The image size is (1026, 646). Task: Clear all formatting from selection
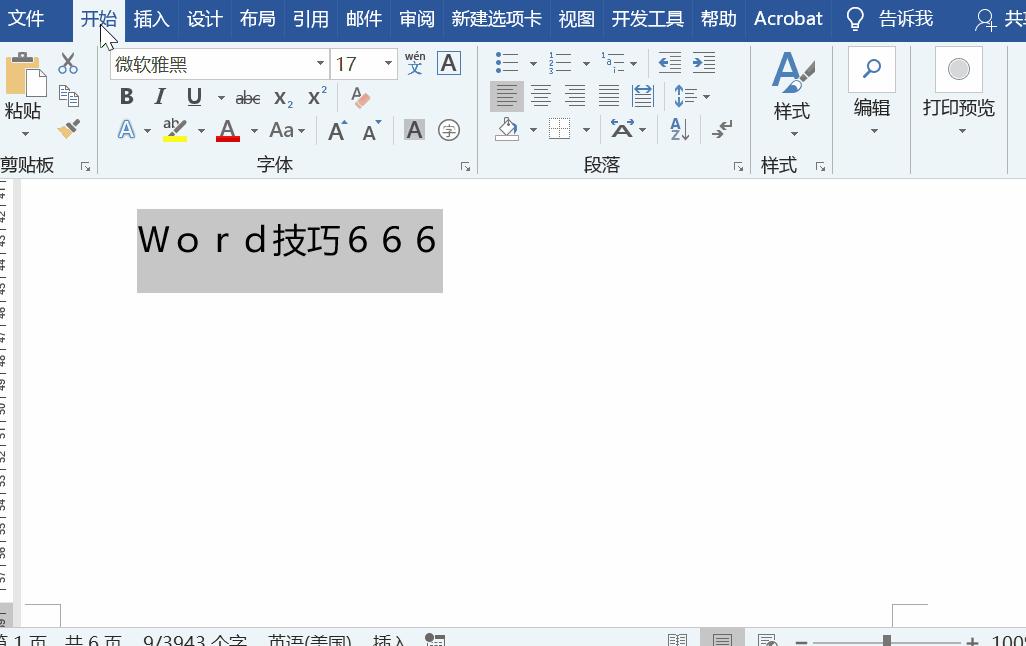point(359,96)
